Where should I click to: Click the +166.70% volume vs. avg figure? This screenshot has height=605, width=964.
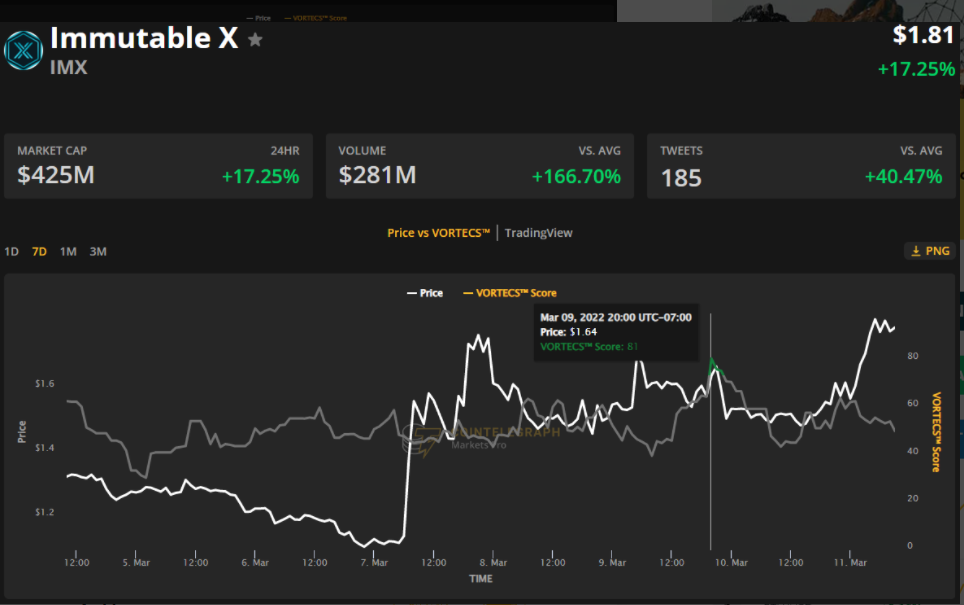click(576, 177)
